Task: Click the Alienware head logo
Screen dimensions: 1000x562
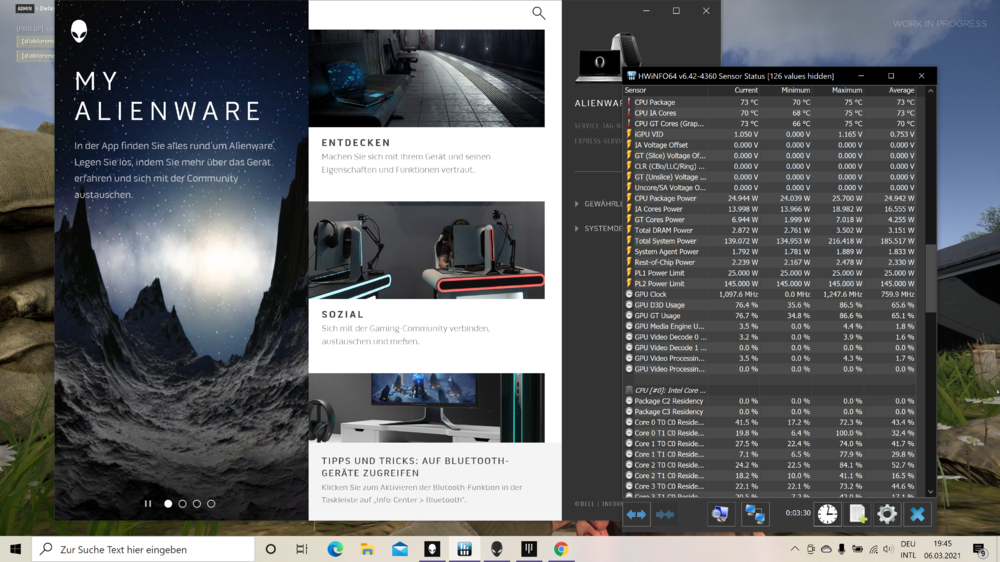Action: [x=79, y=31]
